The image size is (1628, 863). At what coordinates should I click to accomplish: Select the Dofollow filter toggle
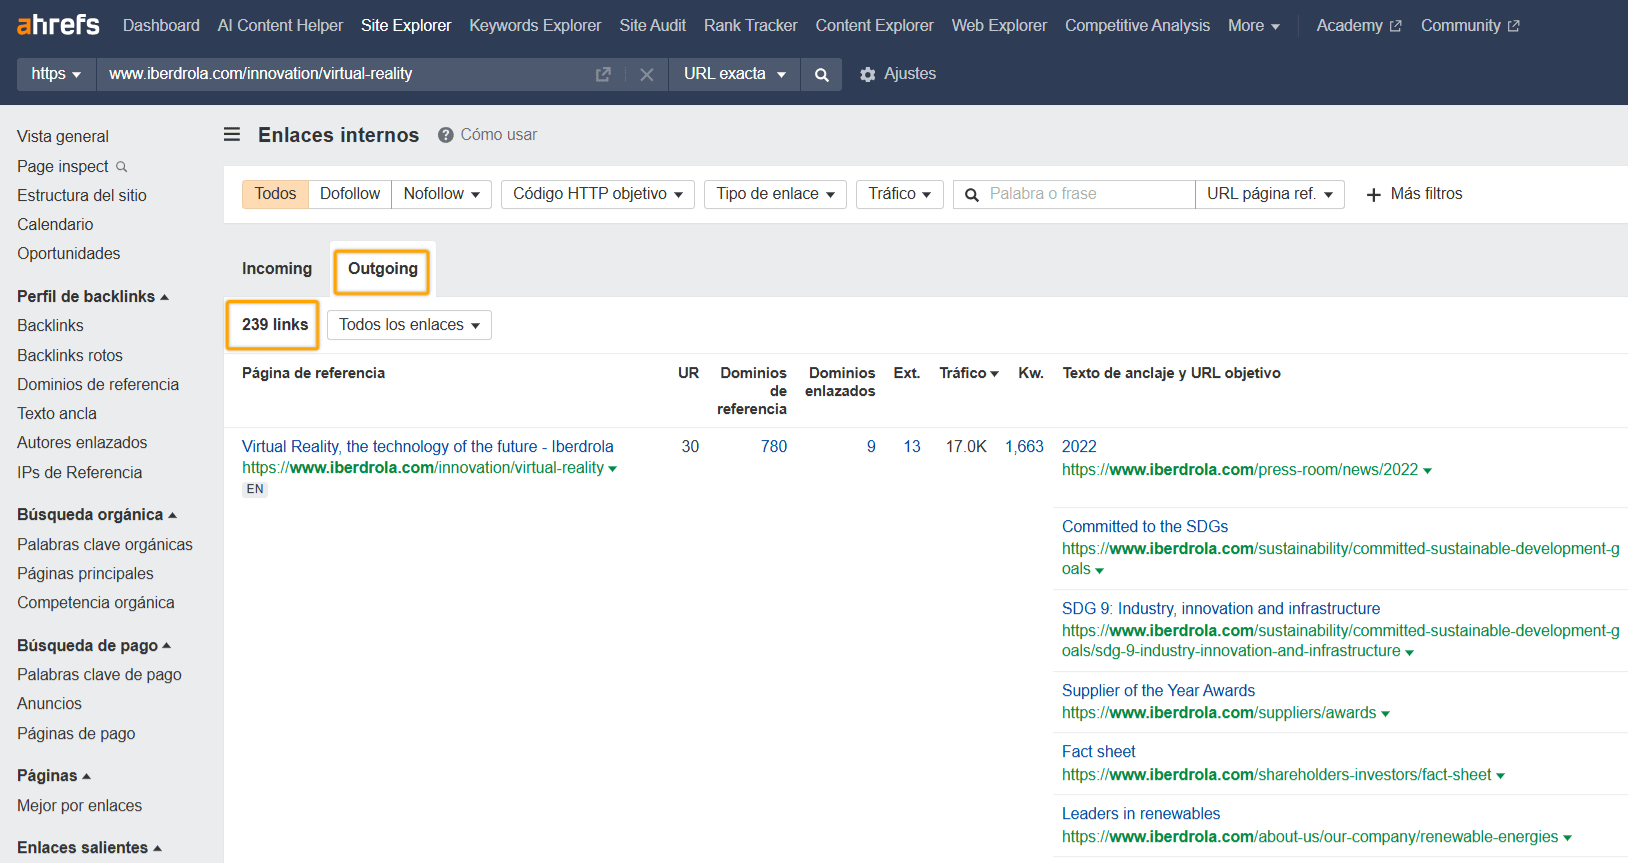tap(350, 194)
